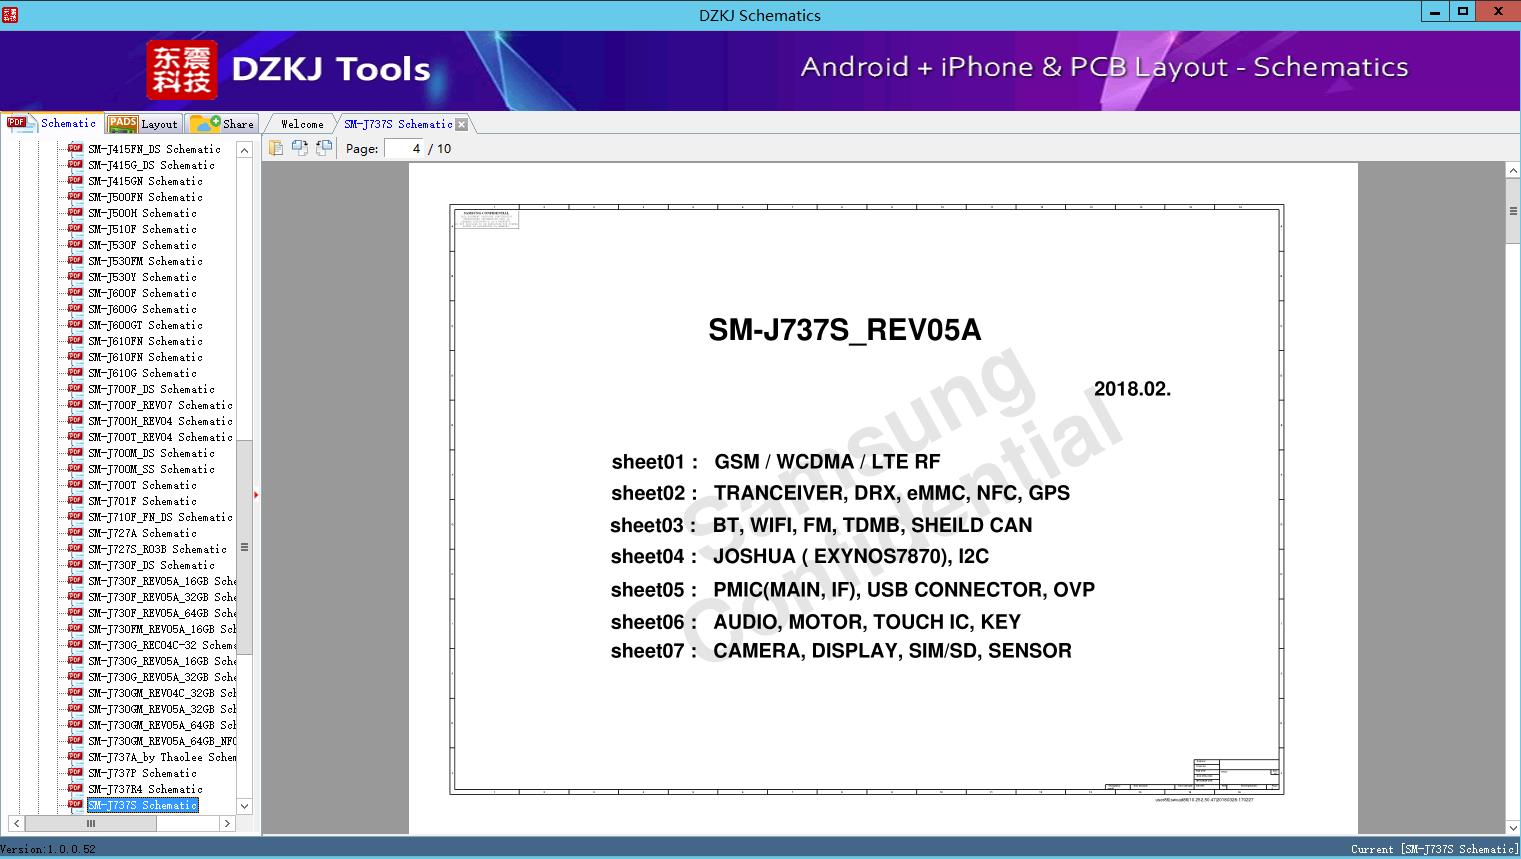Open SM-J730FM_REV05A_16GB schematic entry
This screenshot has height=859, width=1521.
(162, 629)
